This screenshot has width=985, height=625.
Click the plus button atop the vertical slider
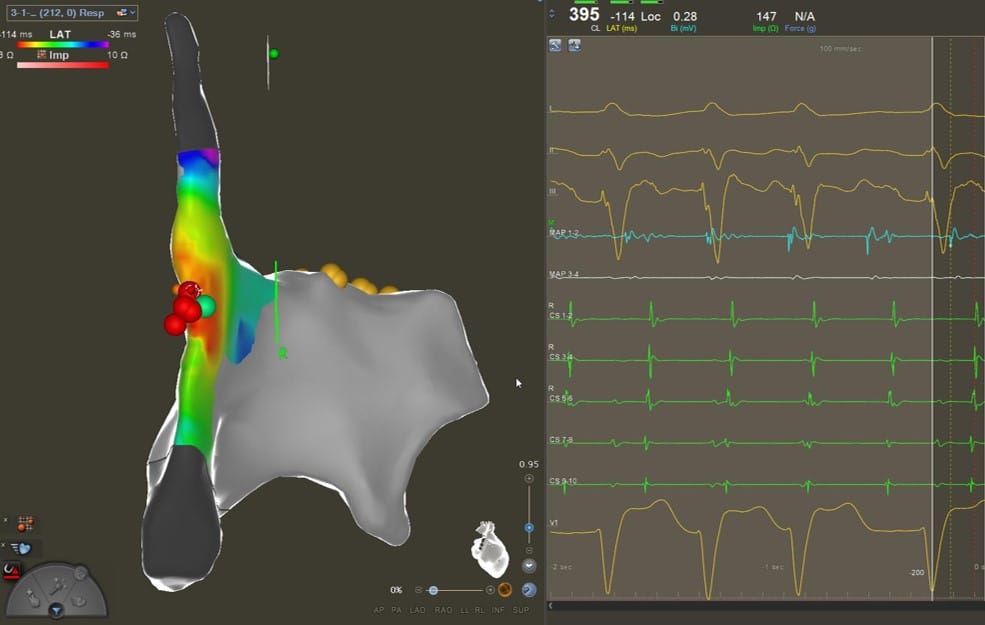(529, 479)
